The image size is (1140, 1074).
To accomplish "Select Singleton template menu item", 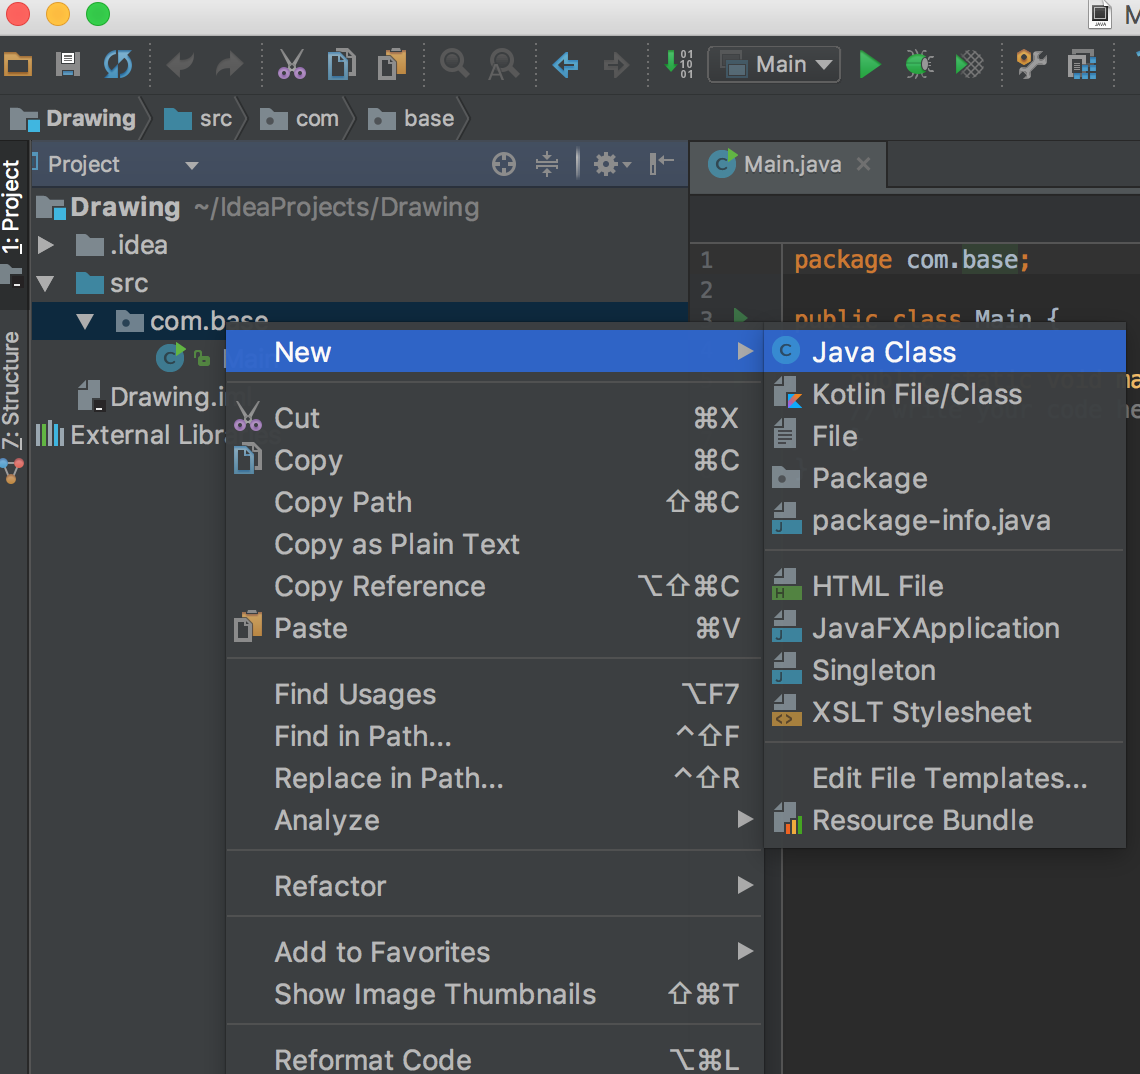I will pyautogui.click(x=945, y=670).
